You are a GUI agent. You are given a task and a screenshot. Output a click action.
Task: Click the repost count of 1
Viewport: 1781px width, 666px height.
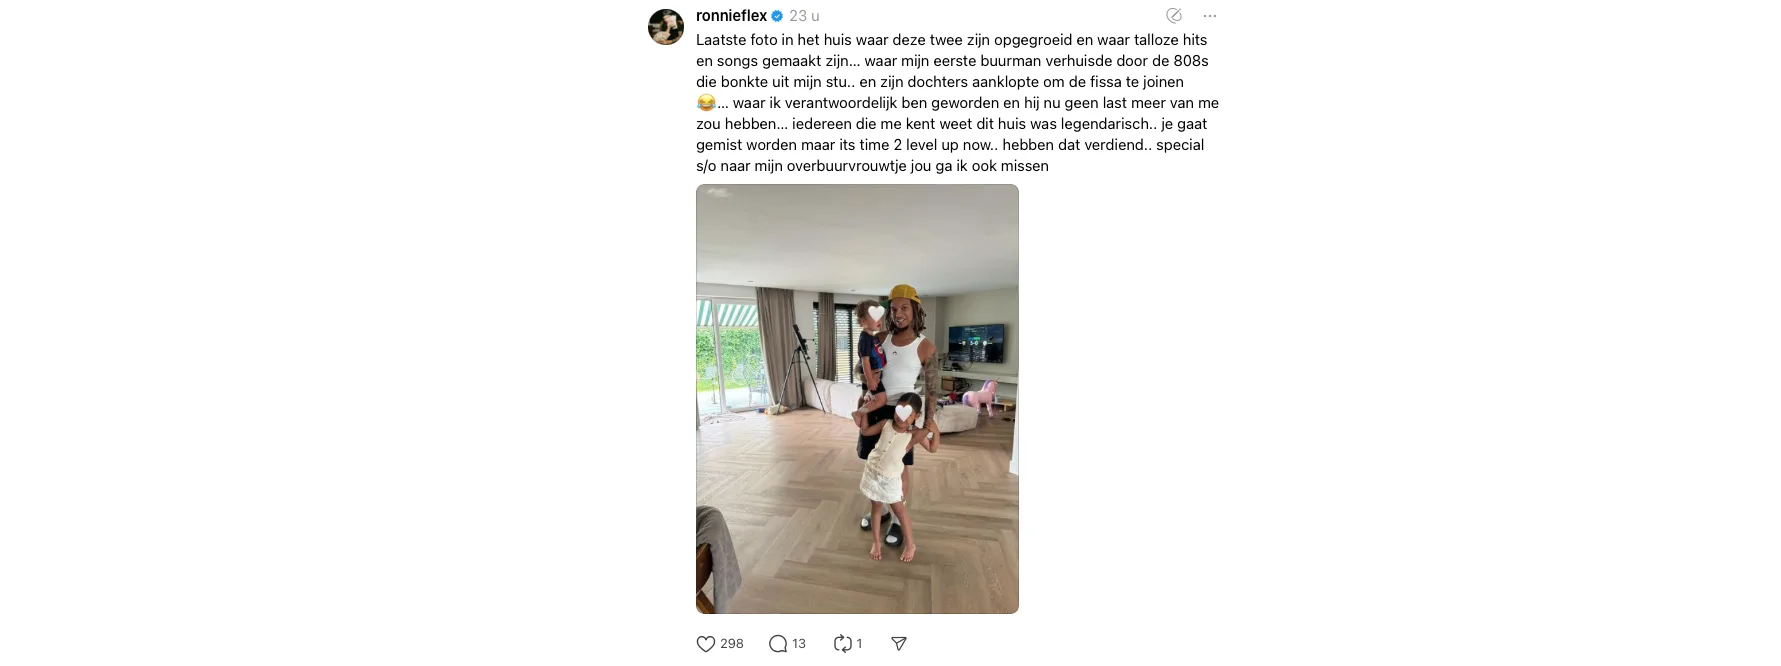pyautogui.click(x=859, y=644)
